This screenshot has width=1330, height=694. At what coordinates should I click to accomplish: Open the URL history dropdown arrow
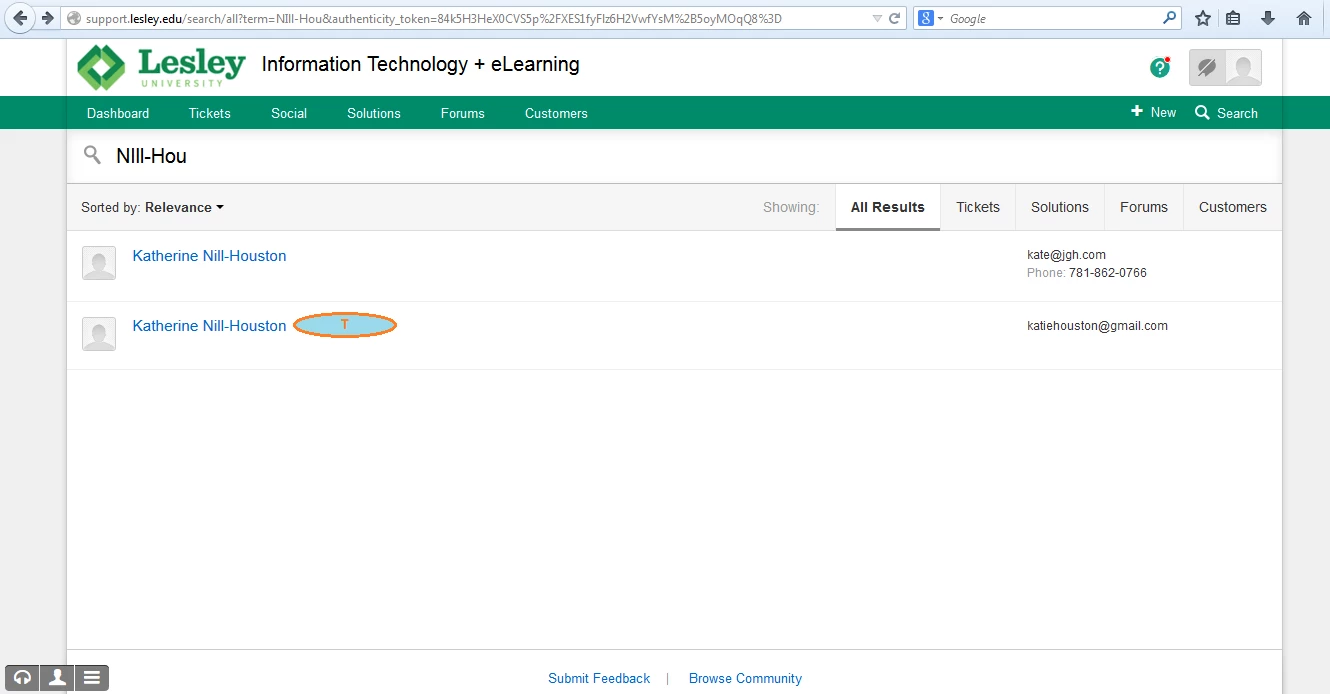pos(877,18)
